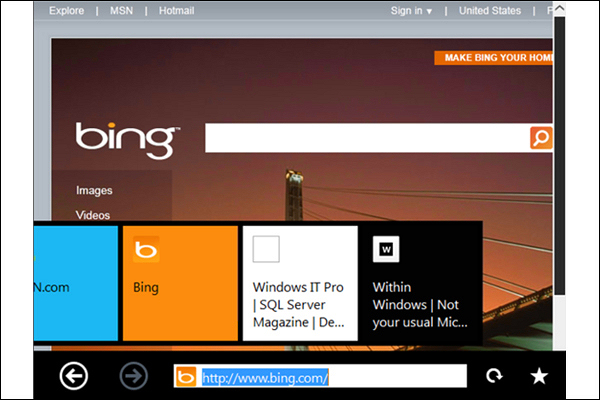
Task: Click the United States region link
Action: pos(489,11)
